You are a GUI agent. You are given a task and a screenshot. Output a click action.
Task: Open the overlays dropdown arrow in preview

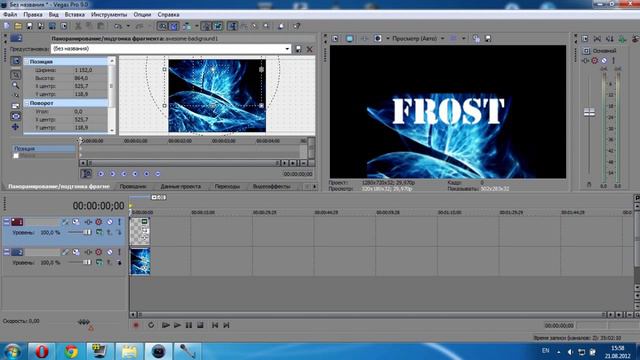[x=464, y=38]
